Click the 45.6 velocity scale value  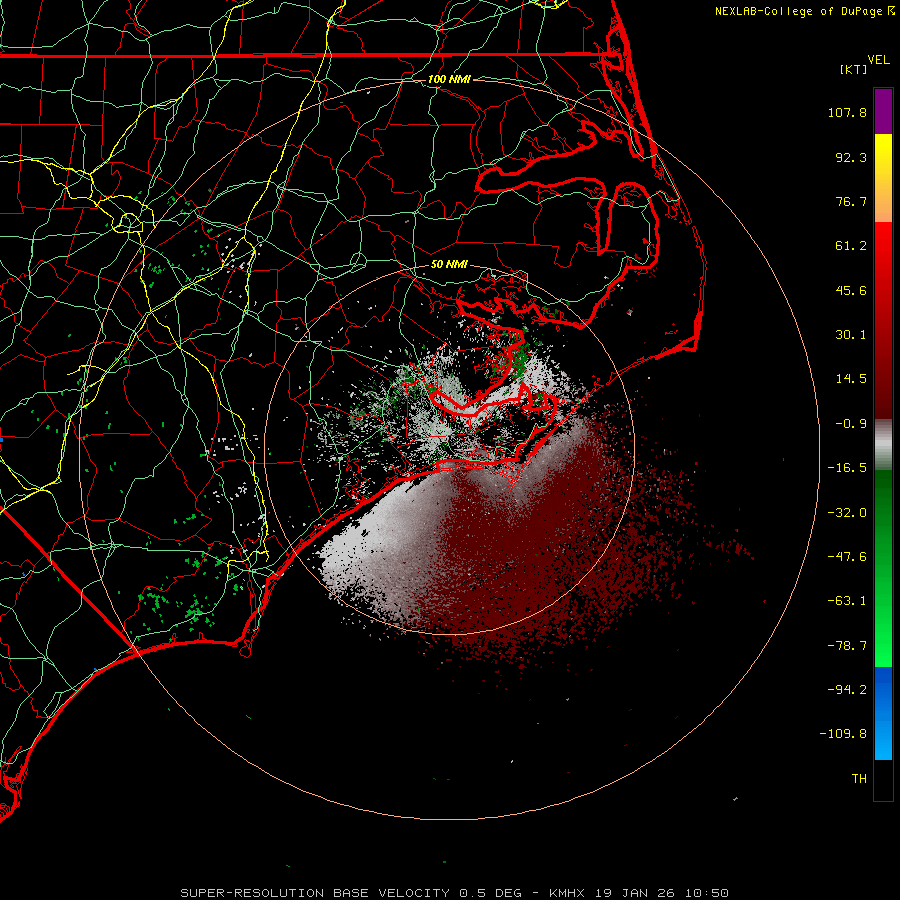851,290
